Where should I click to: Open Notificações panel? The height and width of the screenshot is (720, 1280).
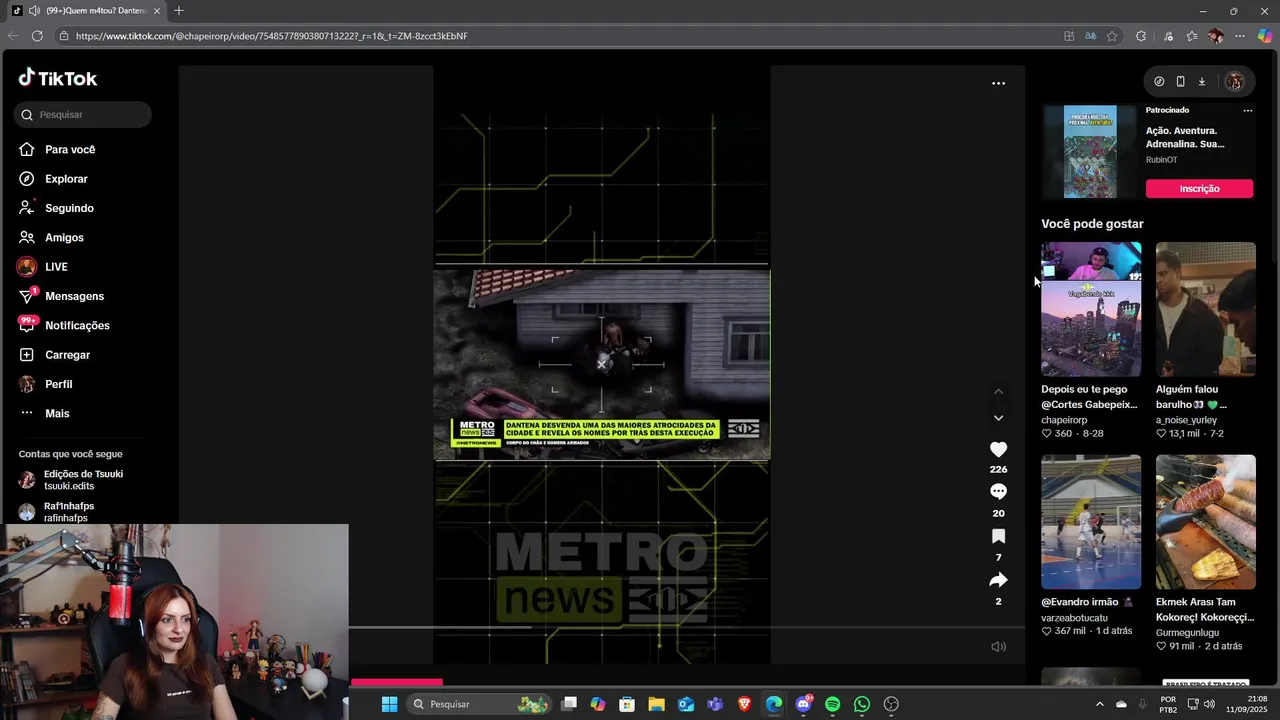pos(64,325)
